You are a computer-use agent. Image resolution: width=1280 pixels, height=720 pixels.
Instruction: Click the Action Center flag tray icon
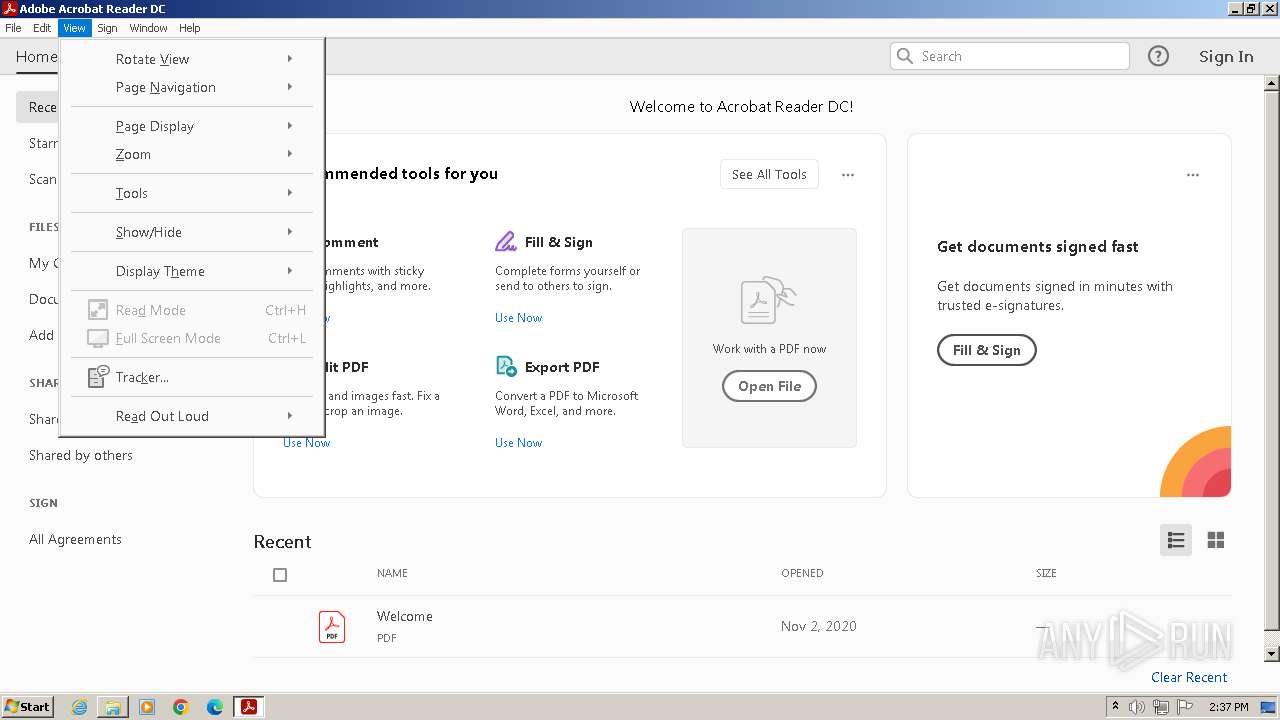pos(1185,707)
